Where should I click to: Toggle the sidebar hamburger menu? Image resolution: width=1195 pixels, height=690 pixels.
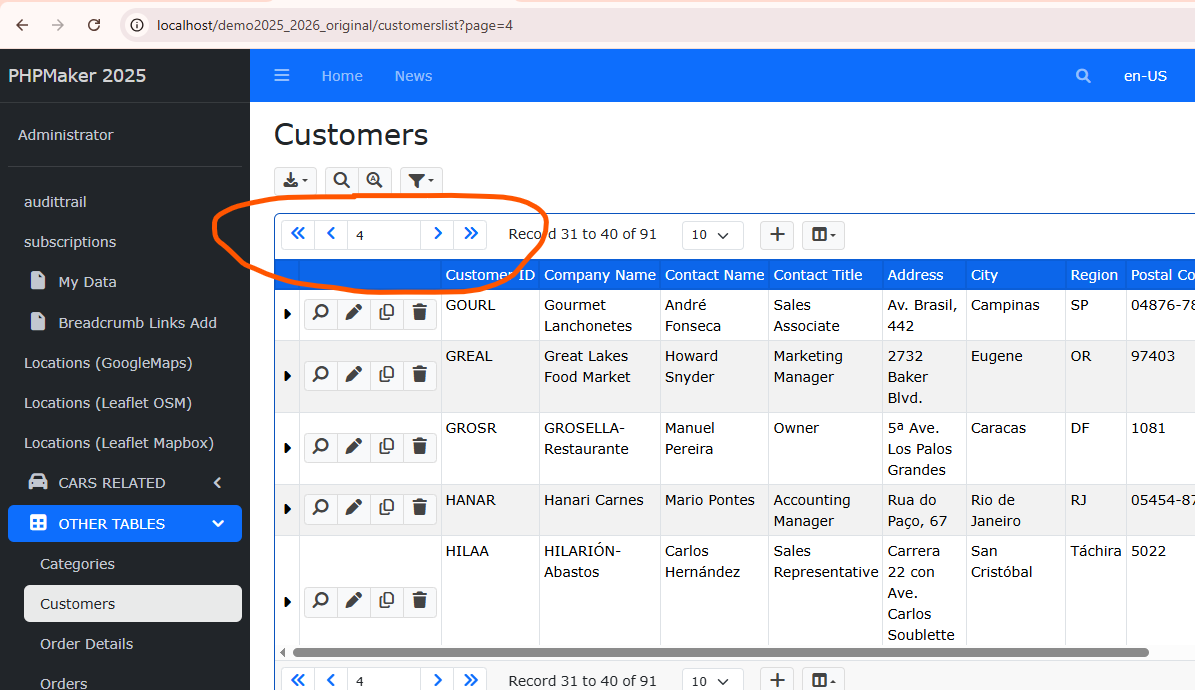coord(282,76)
